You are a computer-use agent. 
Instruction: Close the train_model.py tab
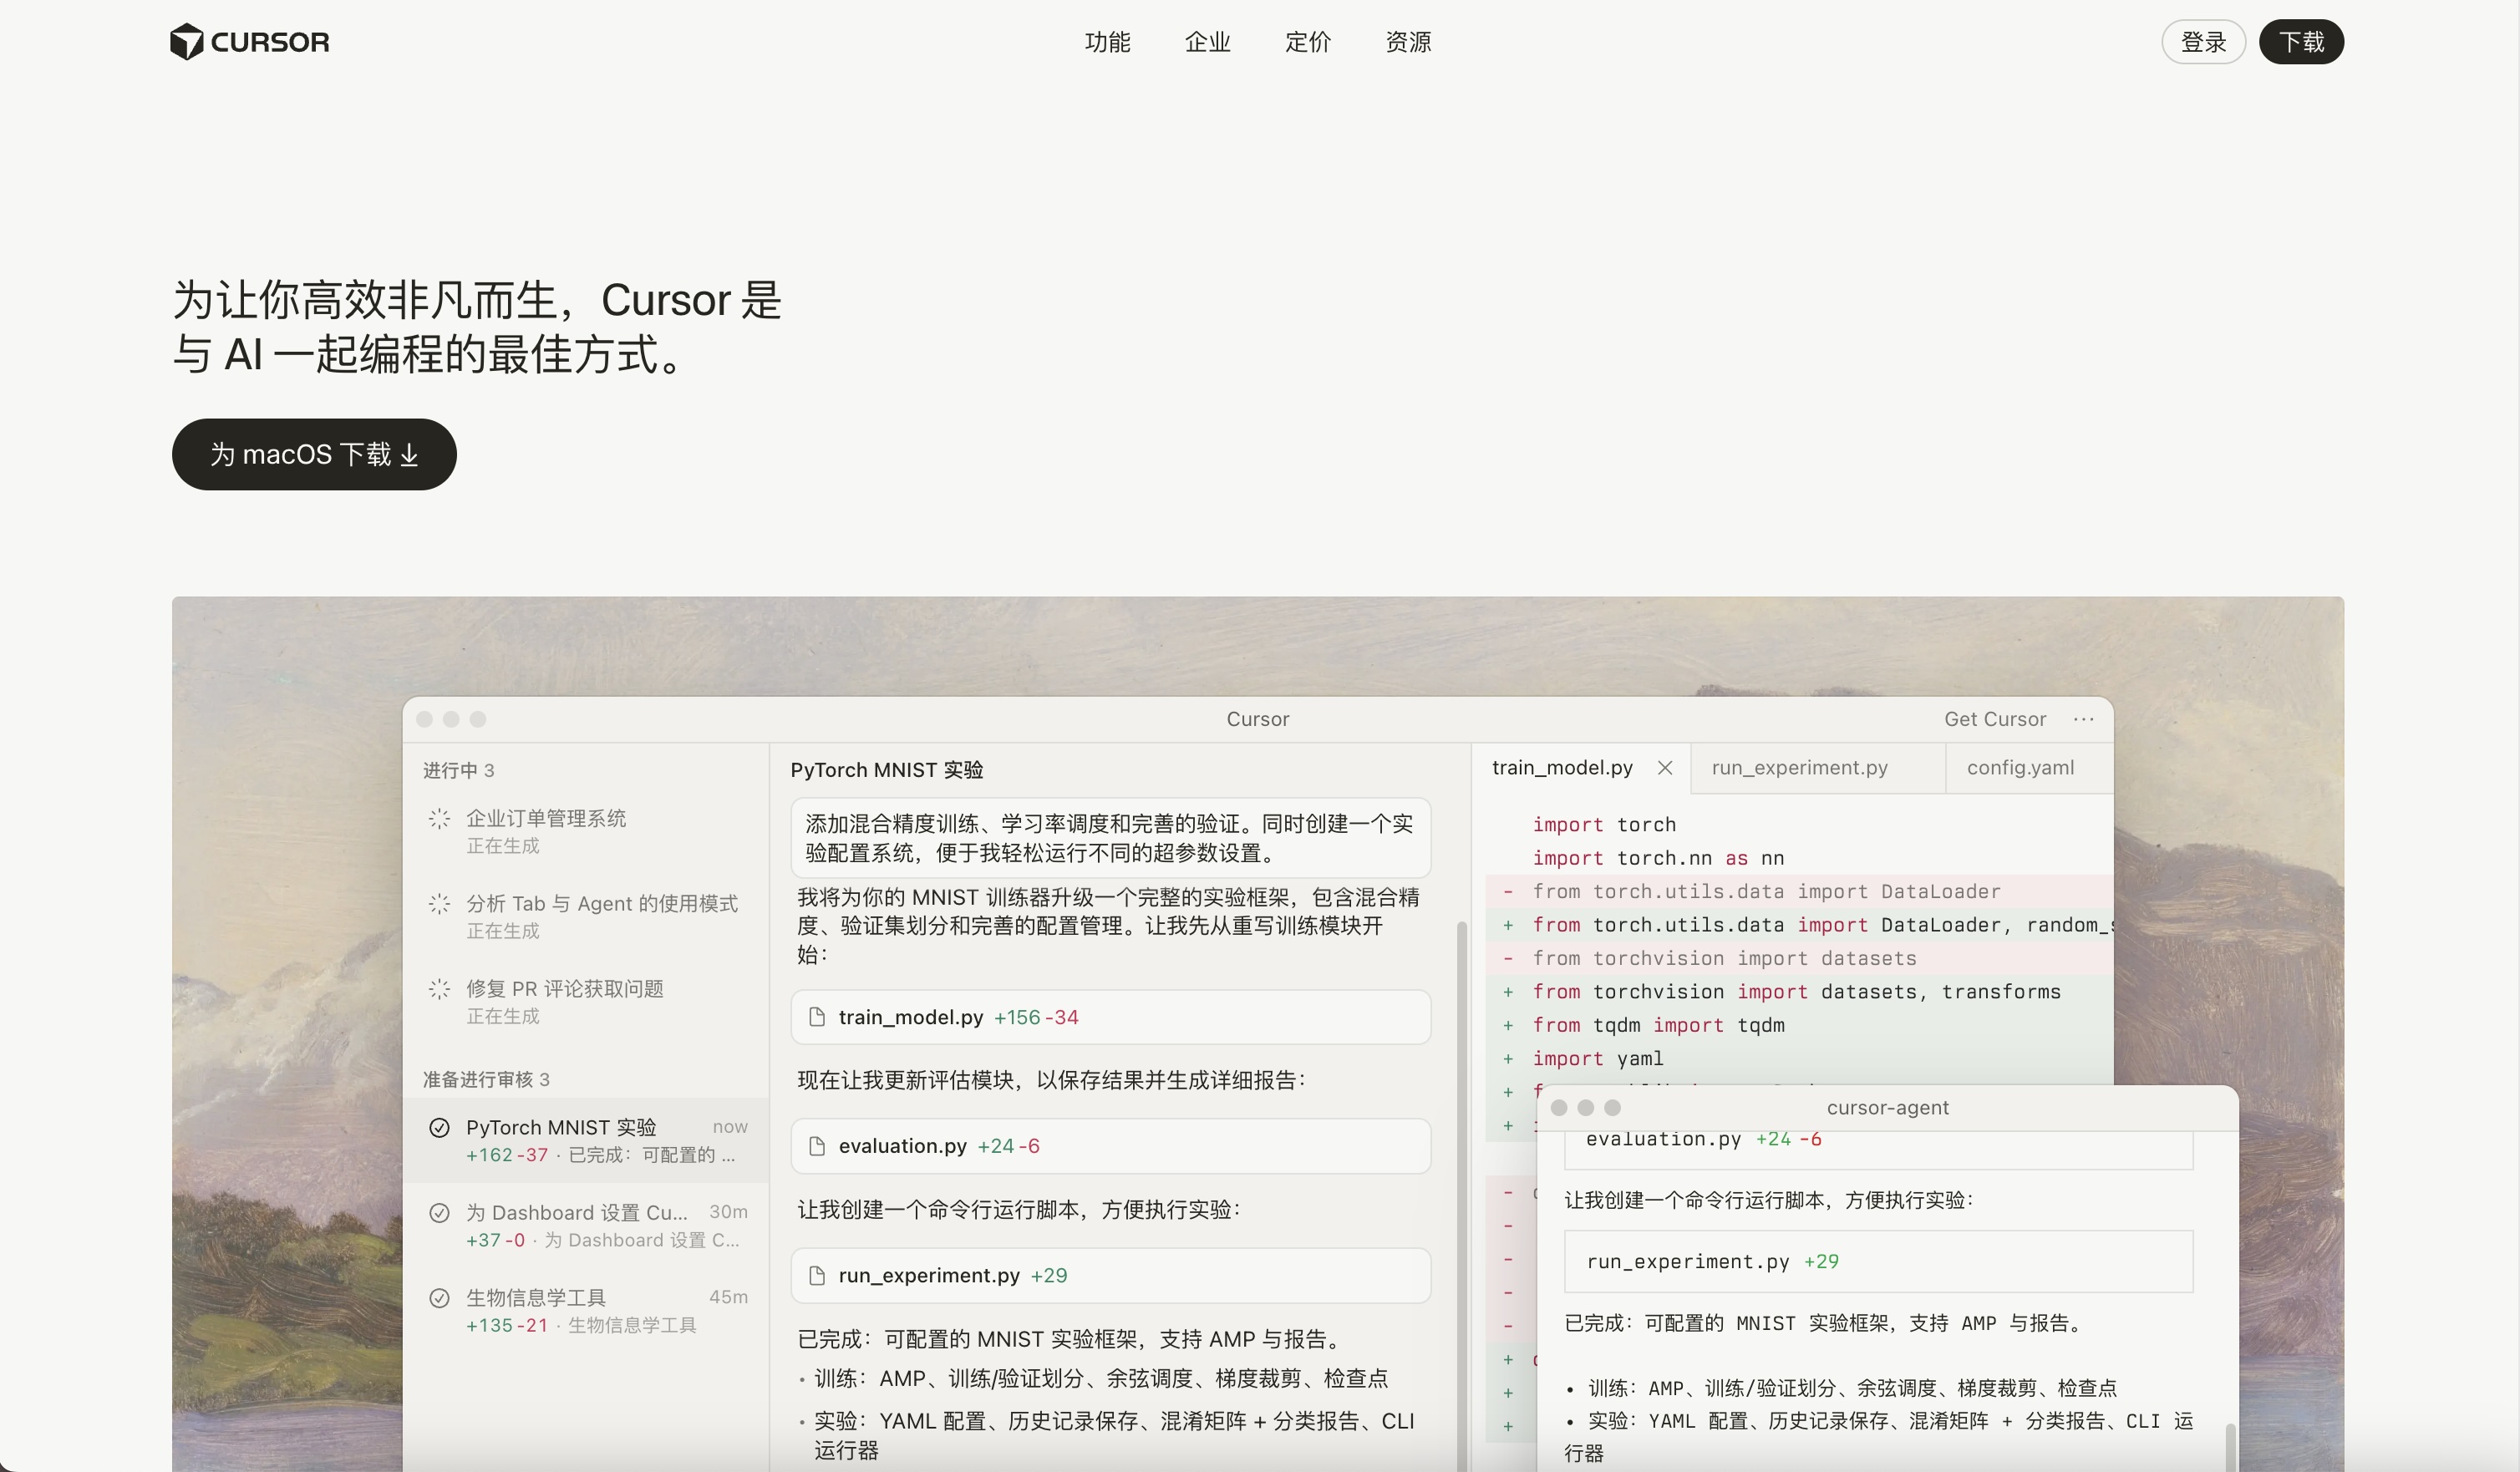1665,768
